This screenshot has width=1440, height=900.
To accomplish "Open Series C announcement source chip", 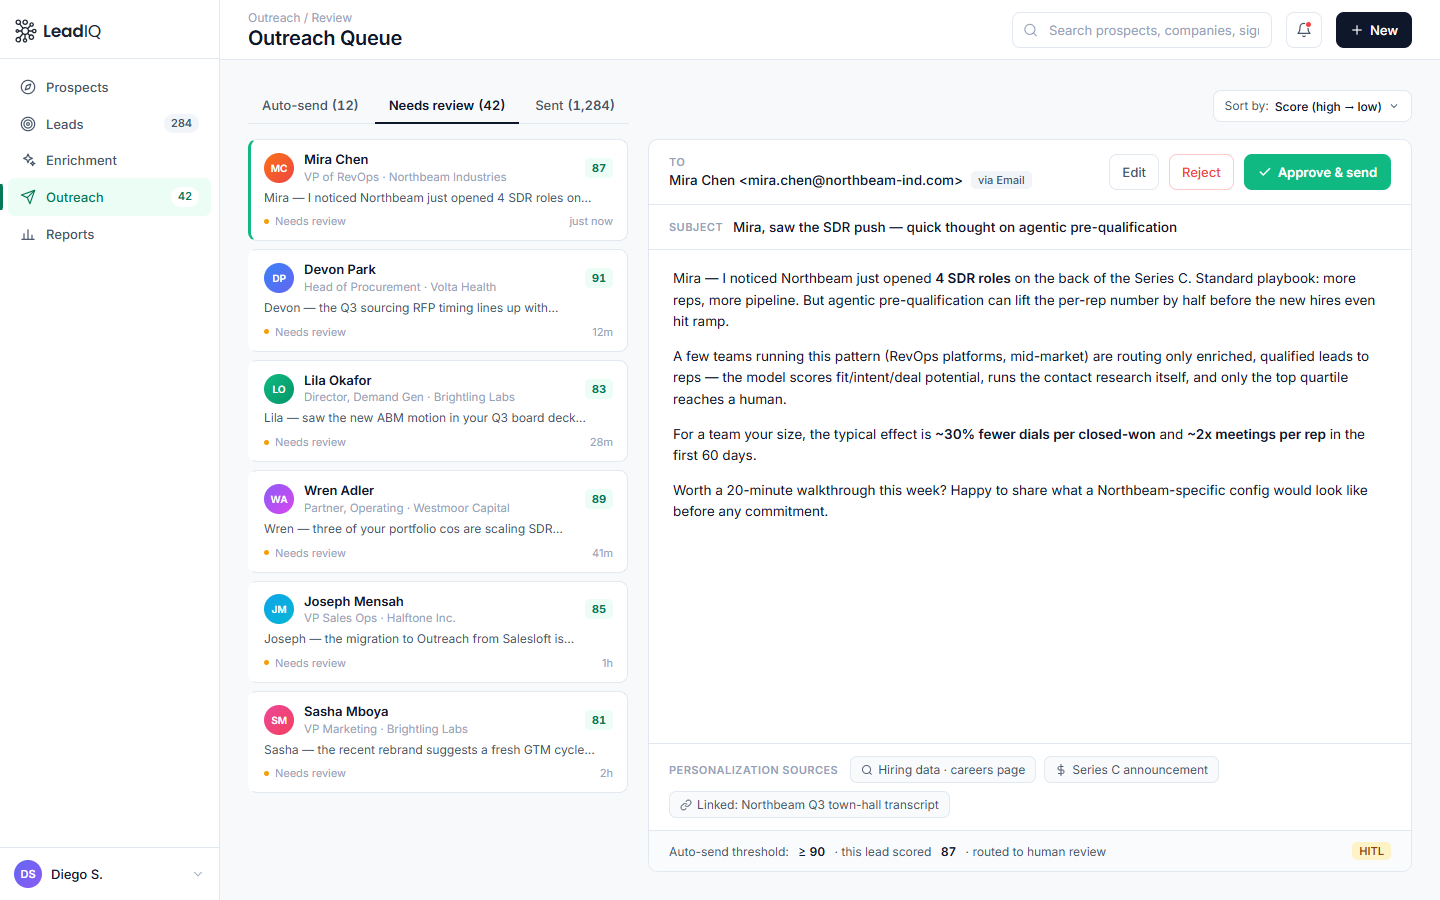I will (x=1131, y=770).
